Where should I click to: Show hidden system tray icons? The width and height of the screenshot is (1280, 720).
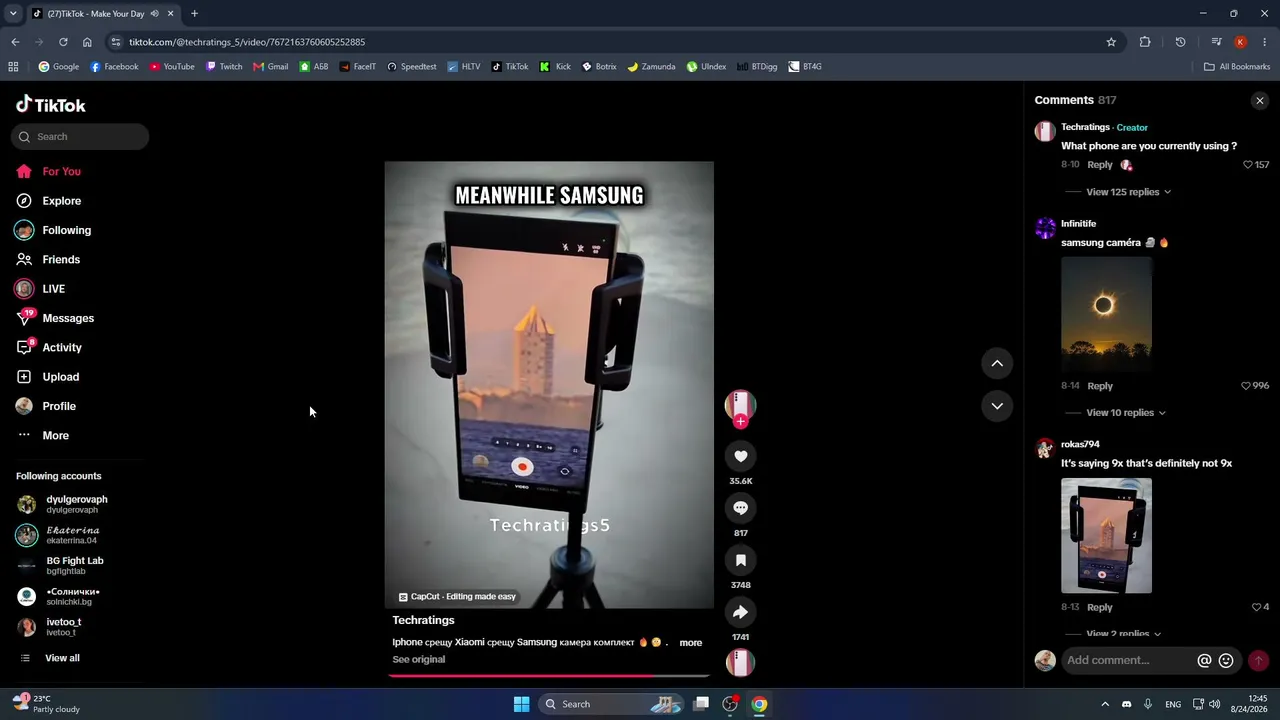[1105, 704]
